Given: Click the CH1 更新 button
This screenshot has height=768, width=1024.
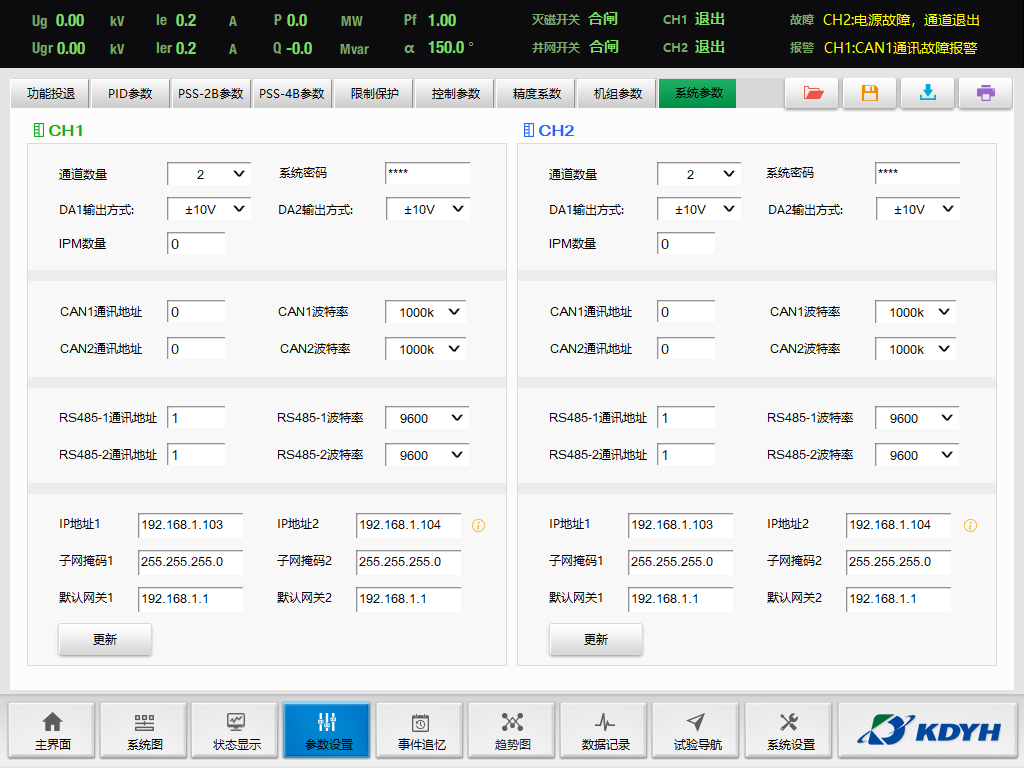Looking at the screenshot, I should [x=105, y=639].
